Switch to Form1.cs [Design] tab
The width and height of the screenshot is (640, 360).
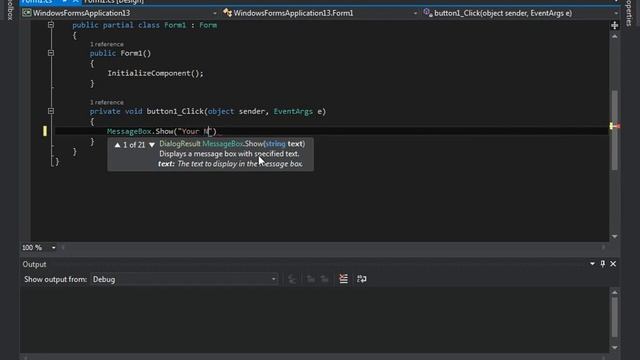tap(114, 2)
